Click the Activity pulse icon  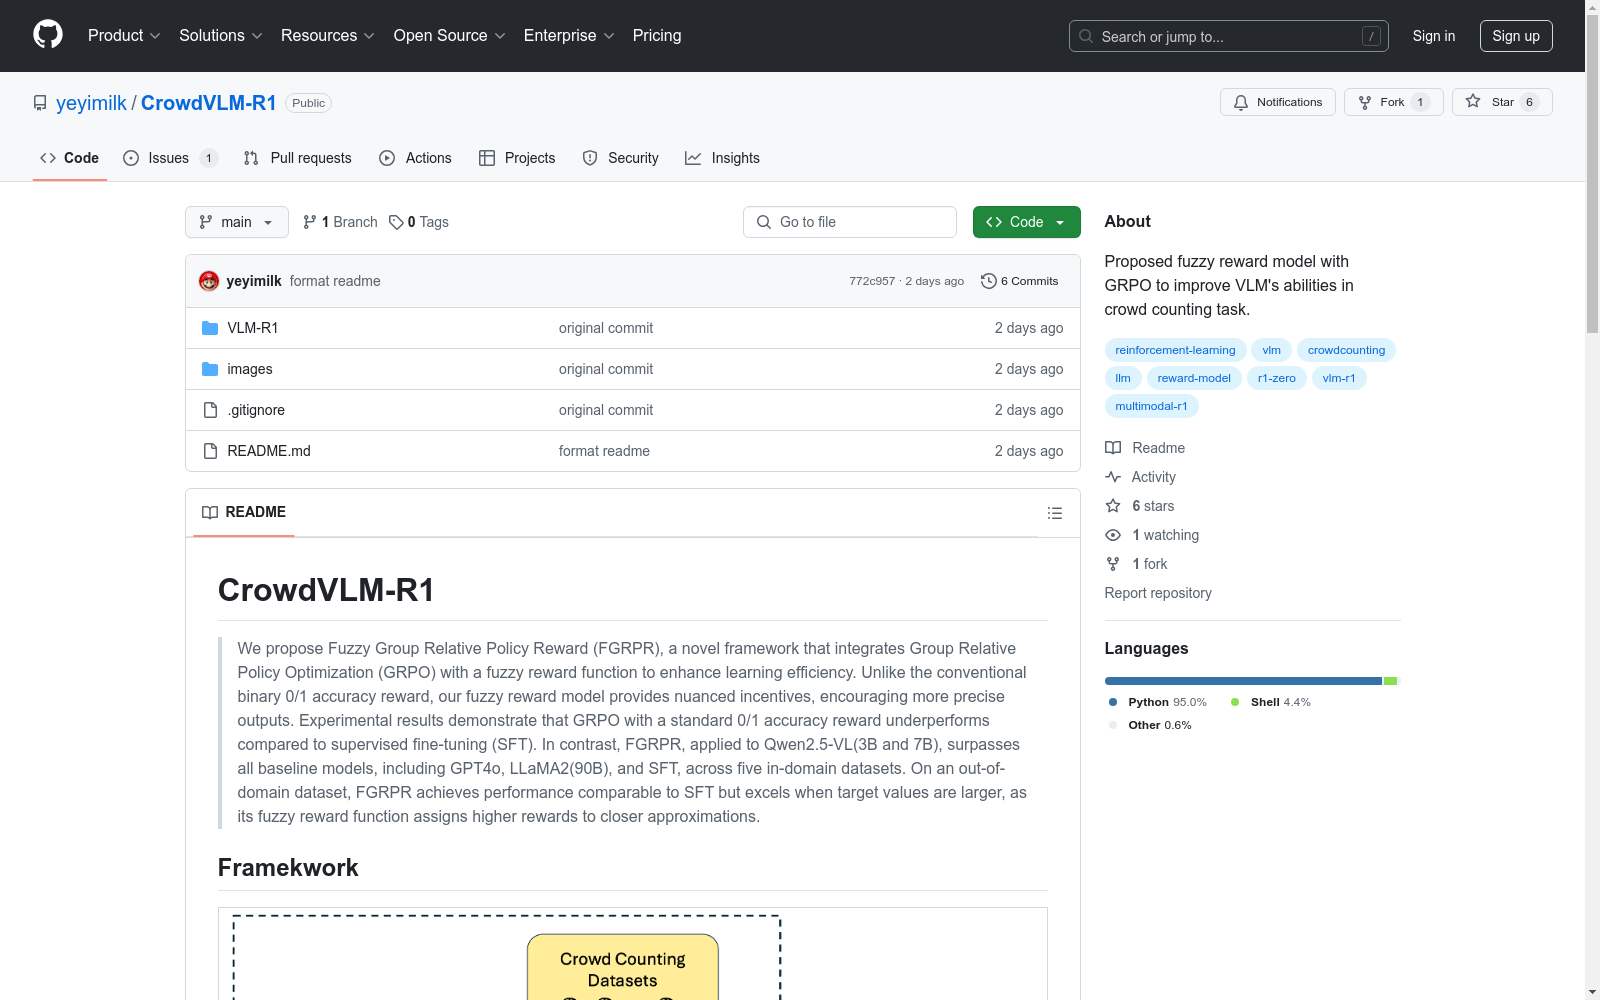pyautogui.click(x=1113, y=477)
